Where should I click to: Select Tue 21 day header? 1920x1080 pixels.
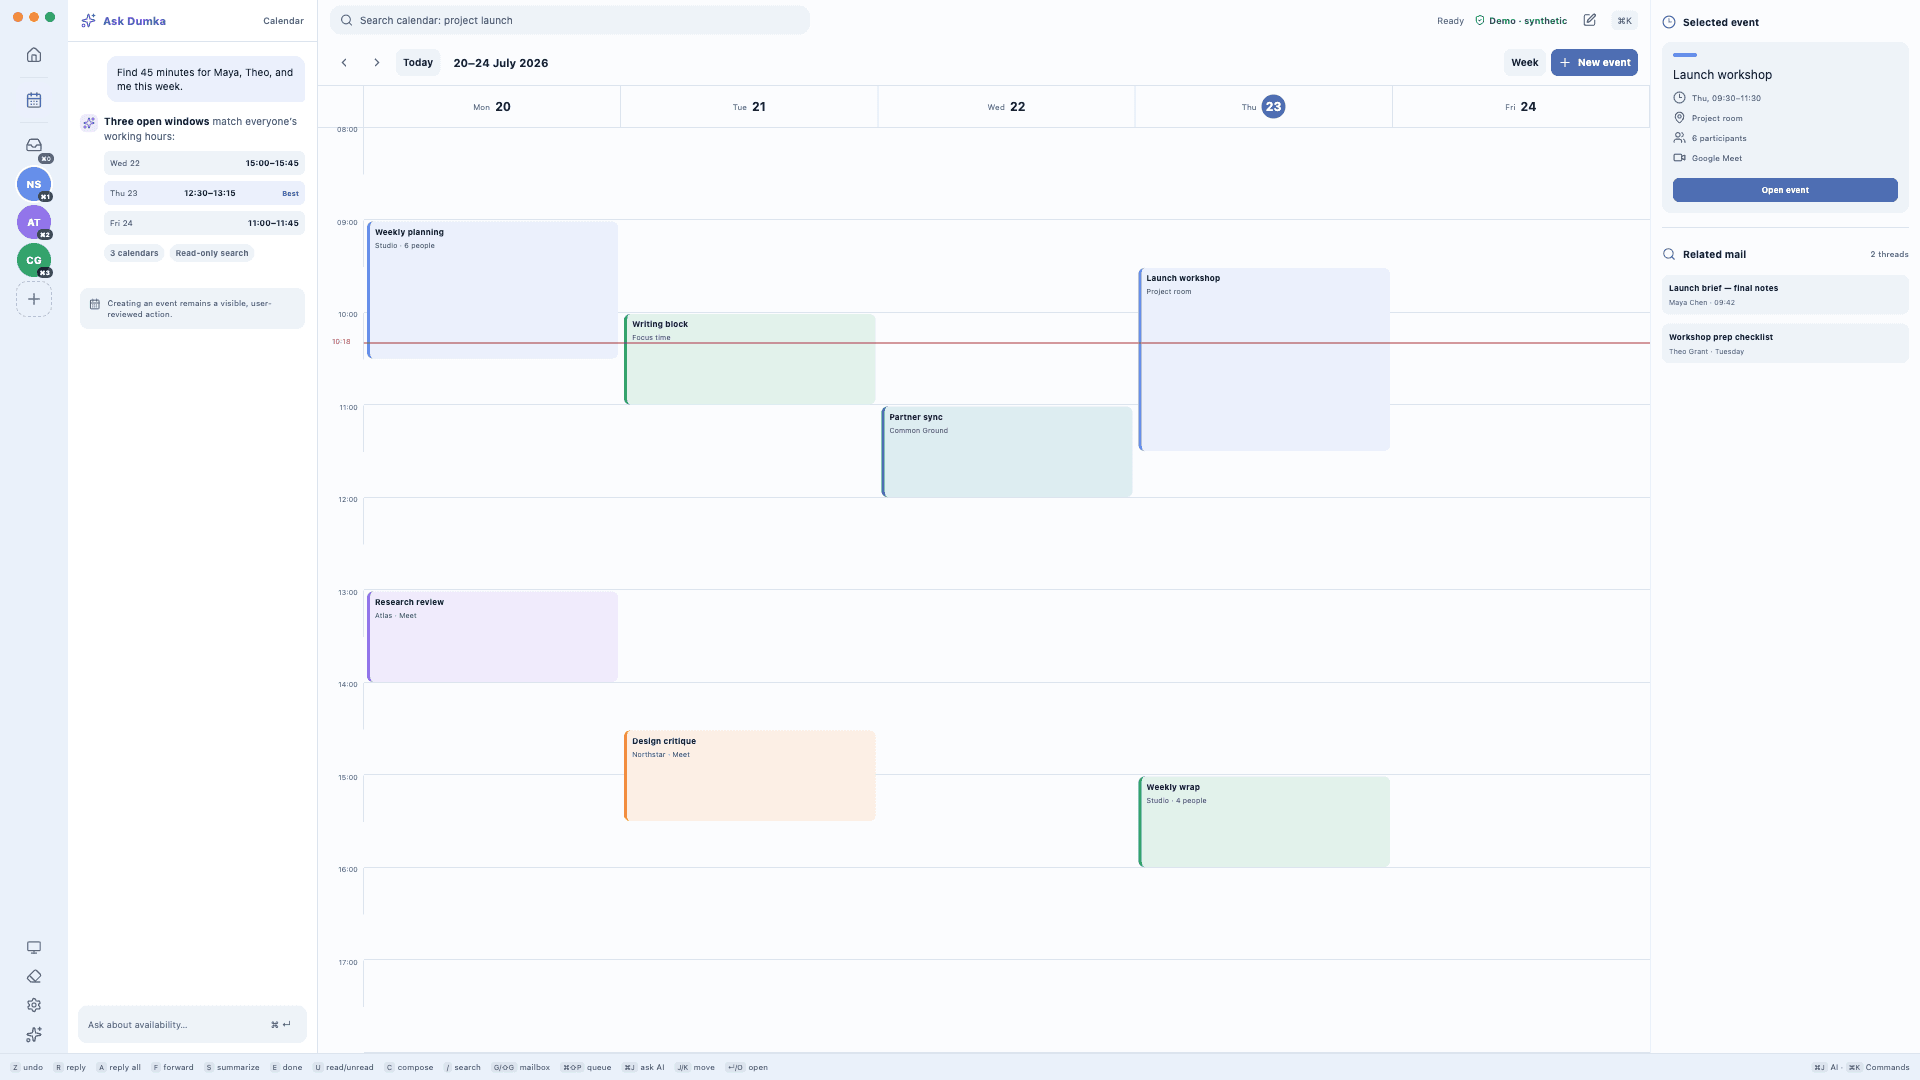[x=749, y=107]
